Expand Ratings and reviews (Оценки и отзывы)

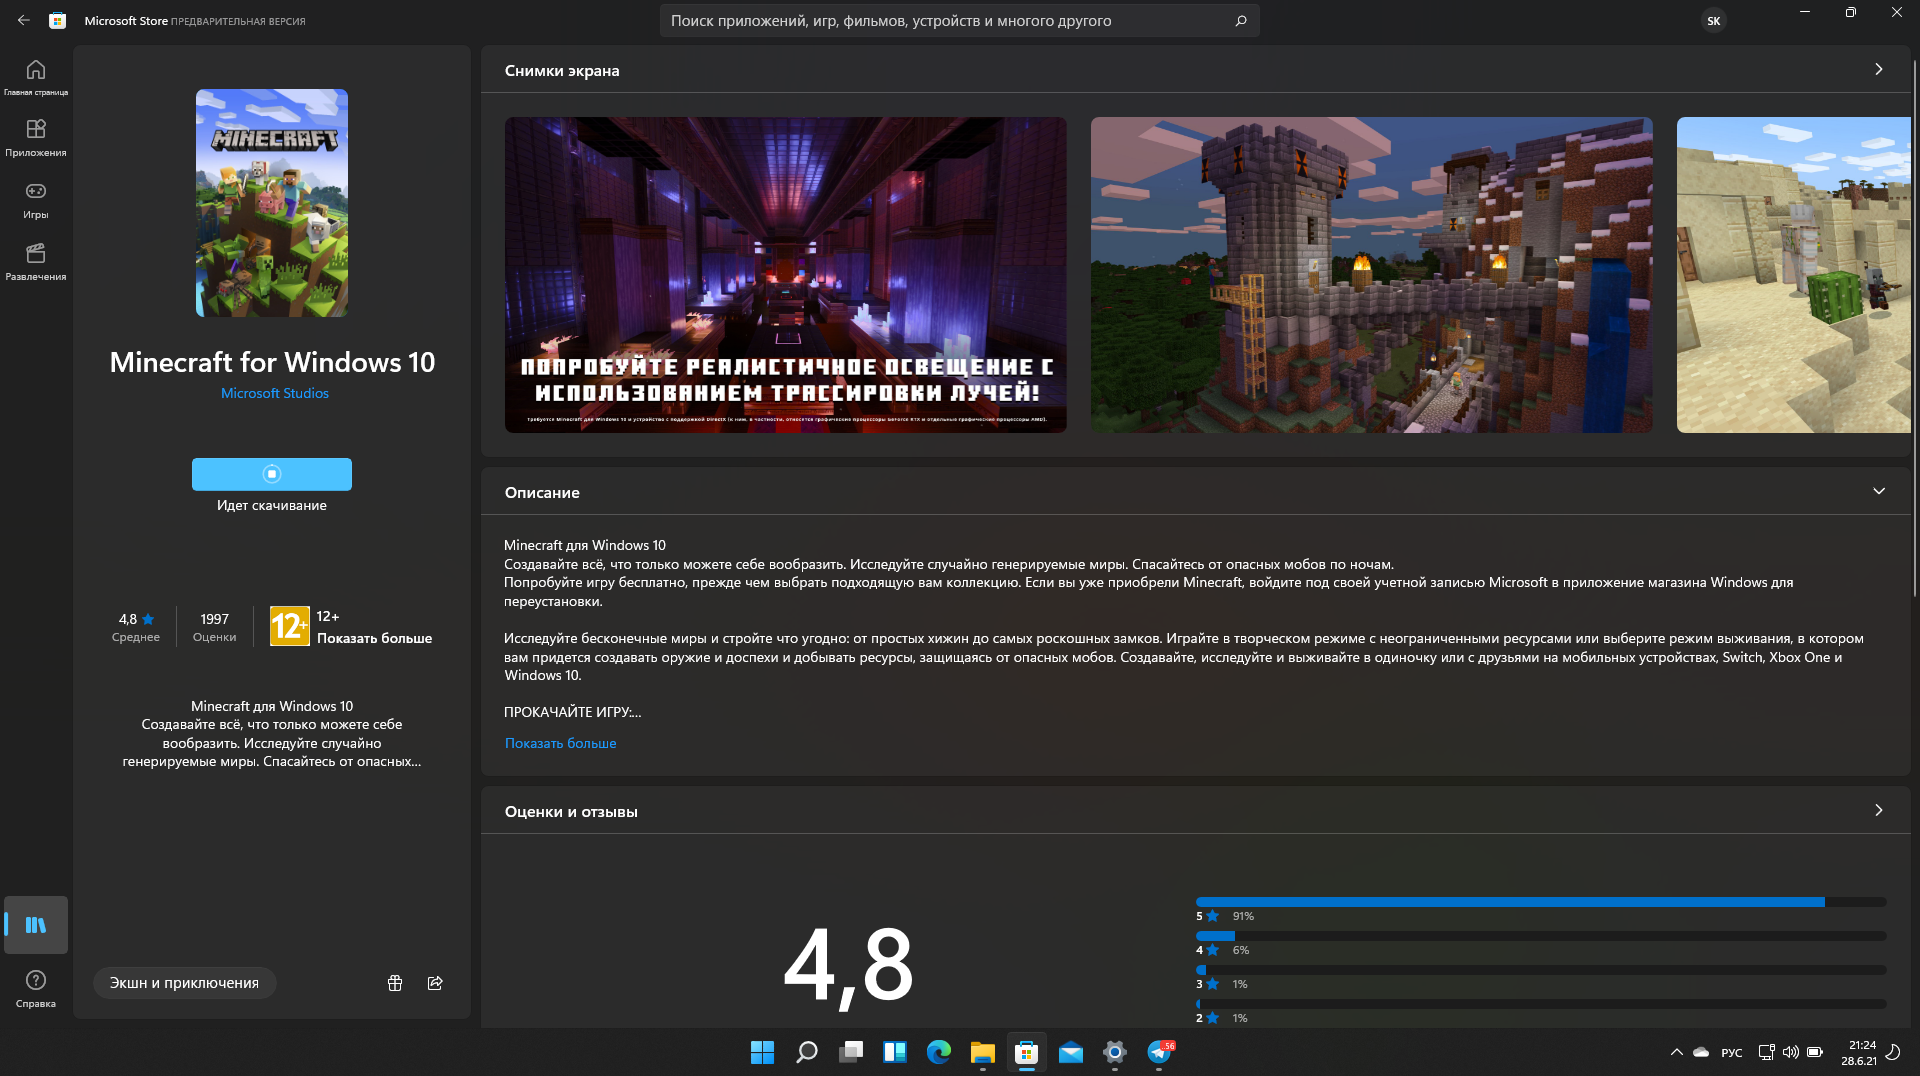[x=1878, y=811]
